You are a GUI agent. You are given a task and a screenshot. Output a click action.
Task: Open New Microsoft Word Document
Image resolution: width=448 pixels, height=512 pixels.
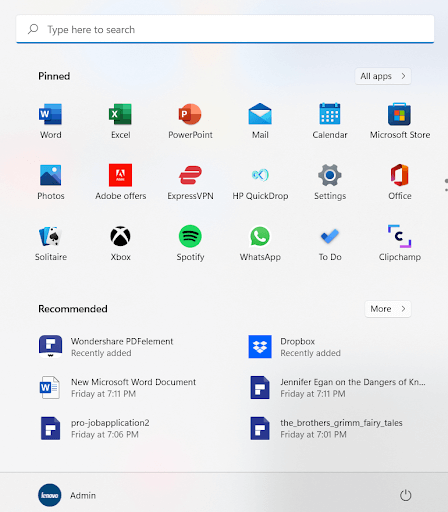[x=117, y=388]
